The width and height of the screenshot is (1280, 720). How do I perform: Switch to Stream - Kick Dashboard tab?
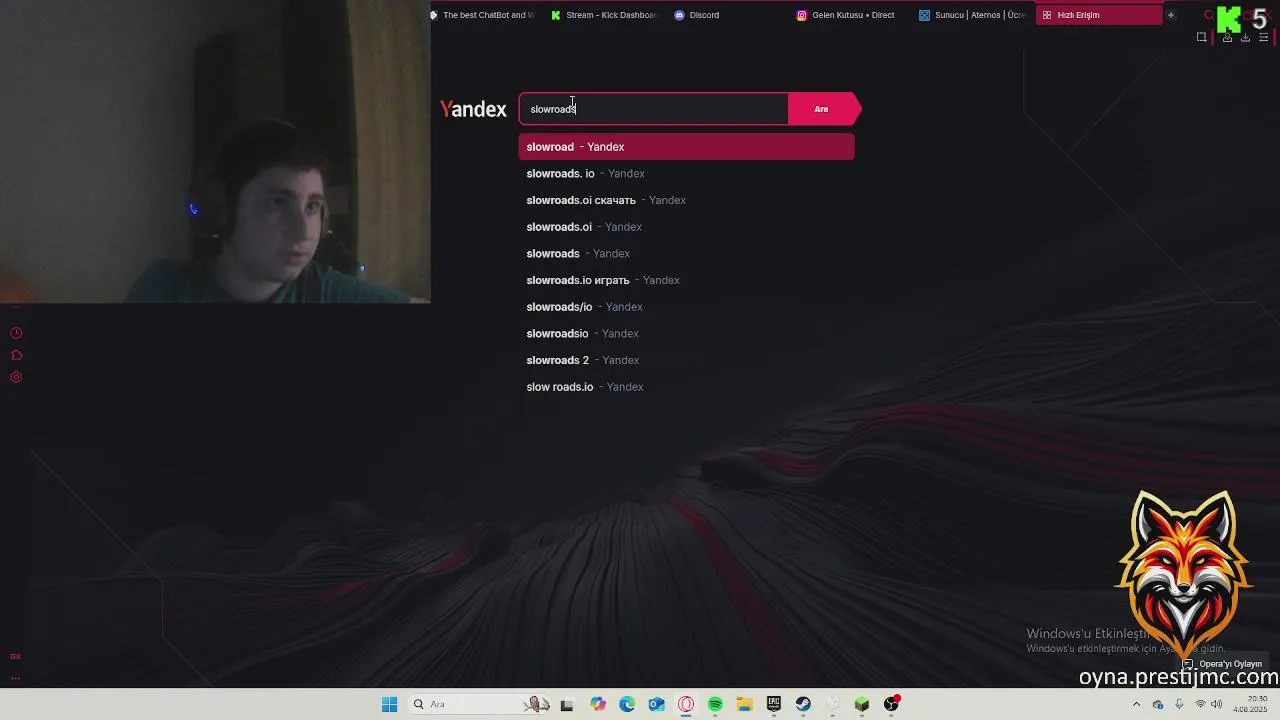(605, 15)
